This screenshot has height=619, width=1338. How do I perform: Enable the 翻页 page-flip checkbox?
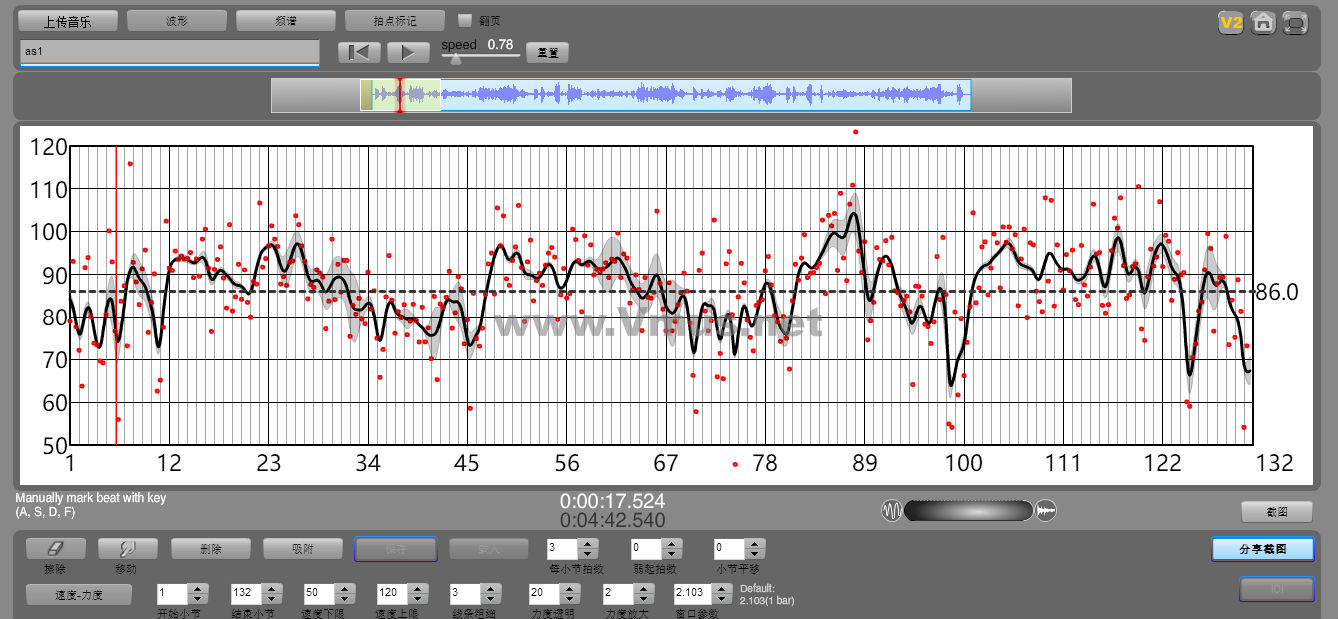coord(464,20)
